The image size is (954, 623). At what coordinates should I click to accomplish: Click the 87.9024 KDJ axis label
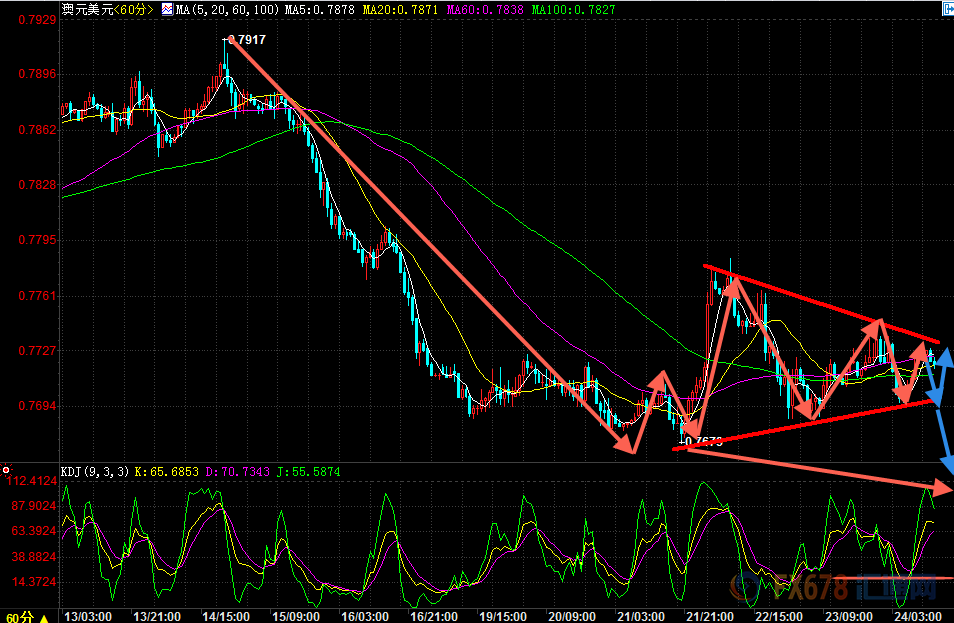[34, 506]
